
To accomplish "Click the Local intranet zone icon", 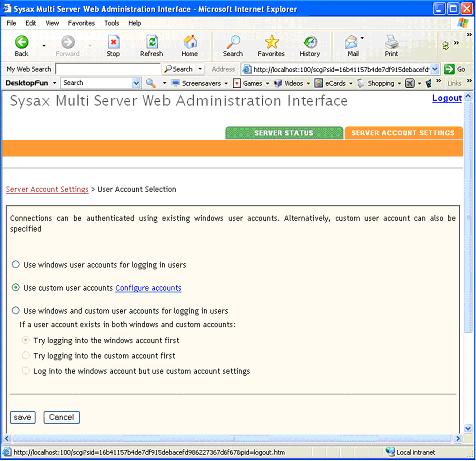I will (390, 452).
